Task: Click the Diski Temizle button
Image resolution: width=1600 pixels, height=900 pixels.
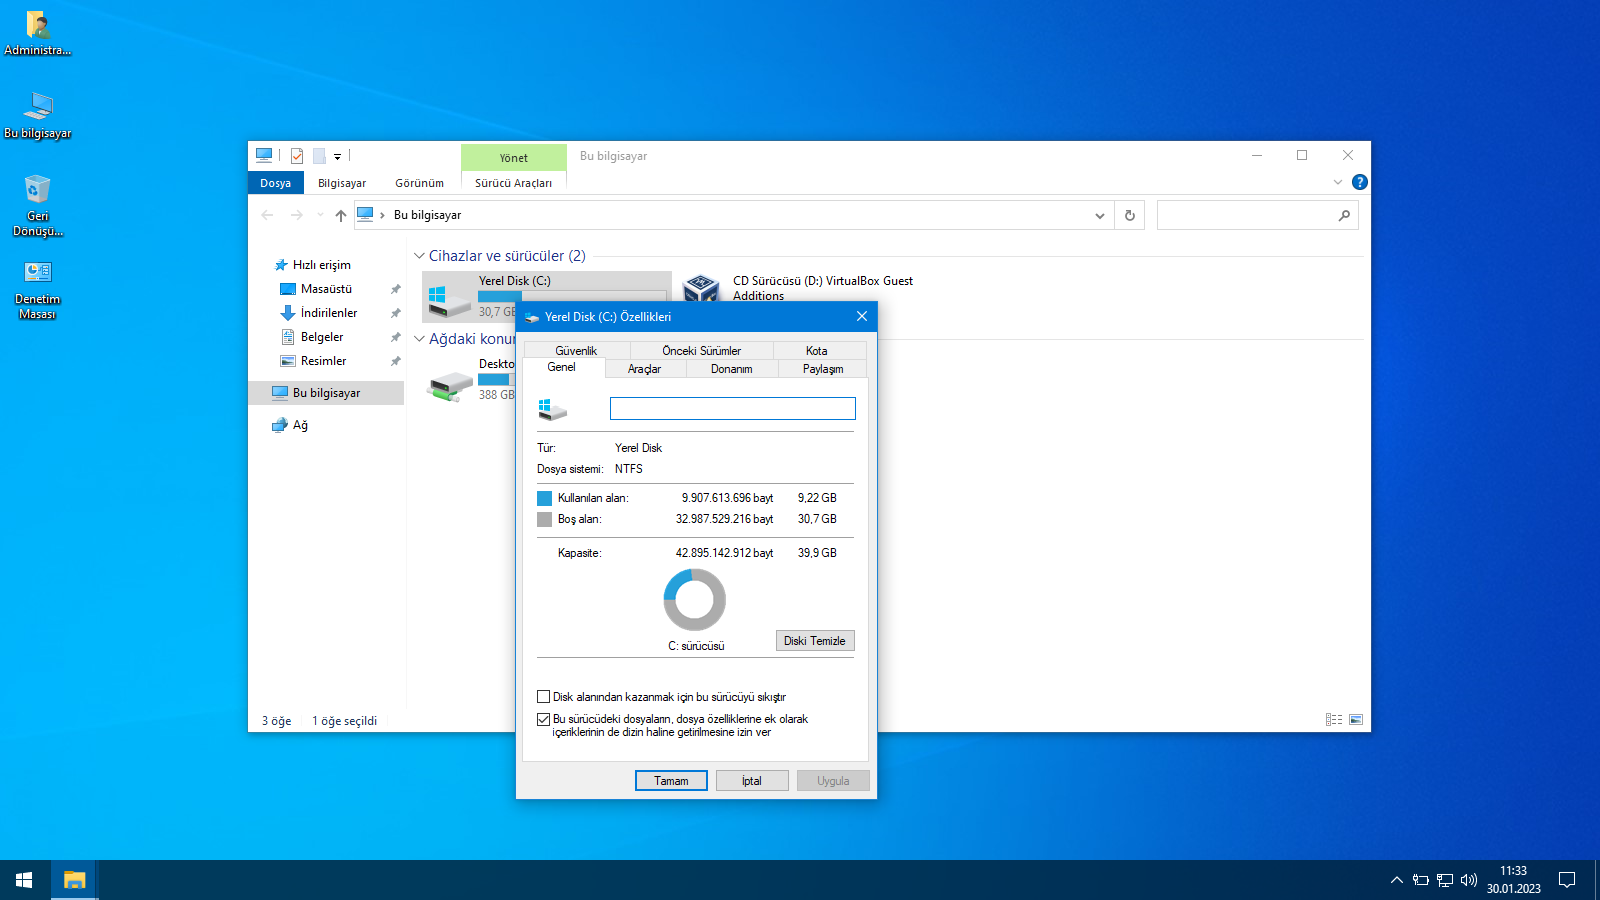Action: [x=814, y=641]
